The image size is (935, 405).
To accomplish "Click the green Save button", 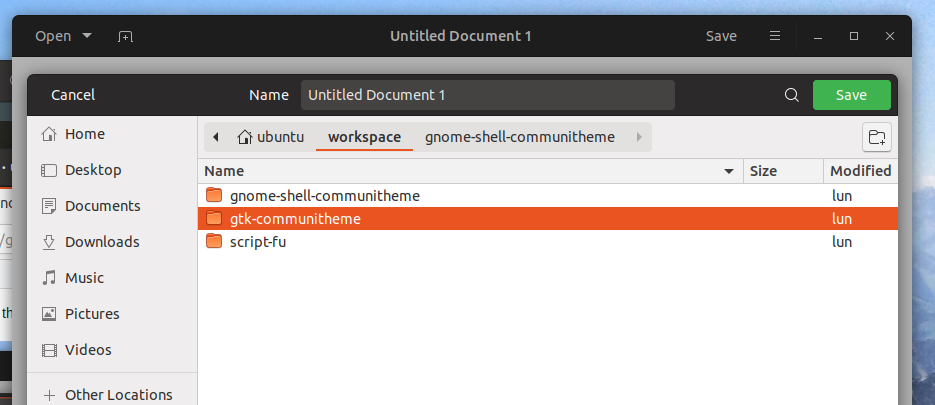I will [852, 95].
